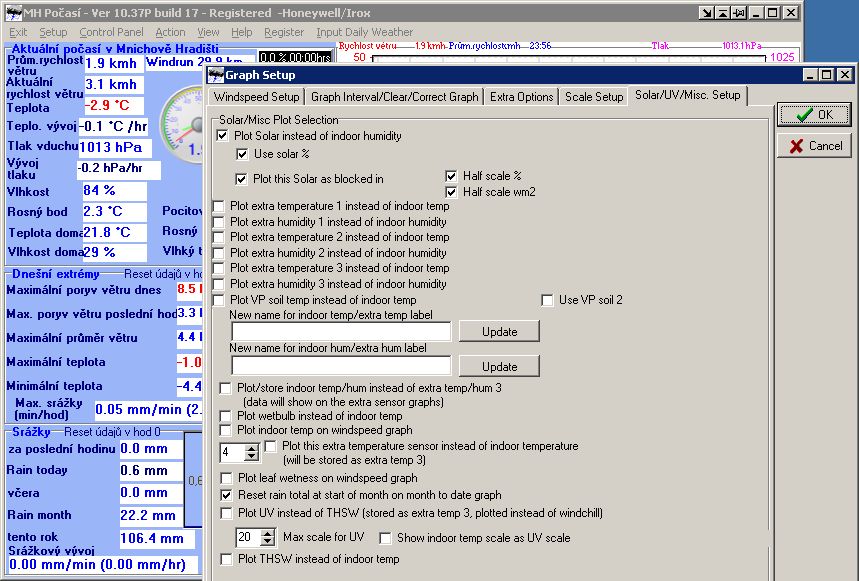The height and width of the screenshot is (581, 859).
Task: Minimize the Graph Setup dialog
Action: point(810,74)
